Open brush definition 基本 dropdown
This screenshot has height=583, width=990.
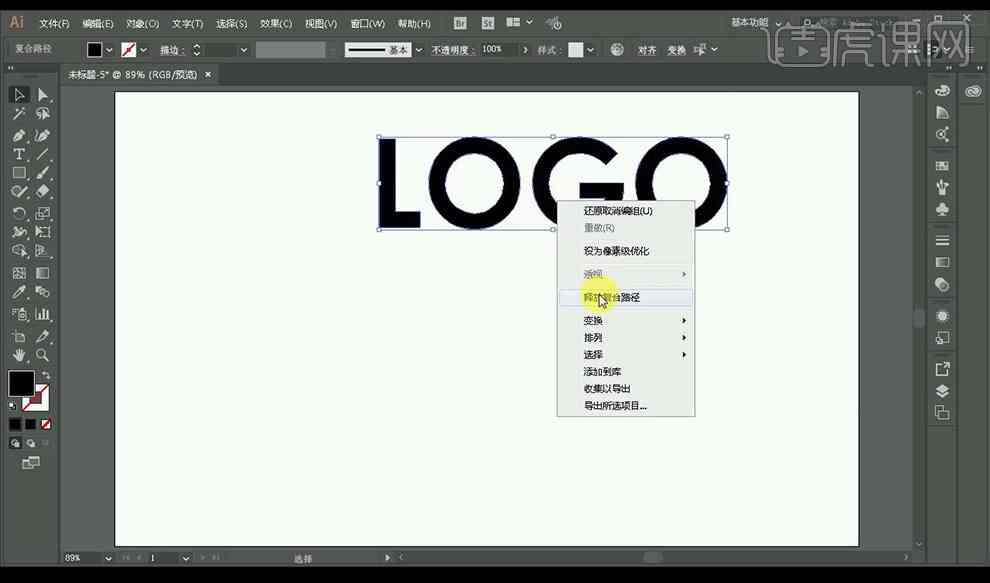419,50
